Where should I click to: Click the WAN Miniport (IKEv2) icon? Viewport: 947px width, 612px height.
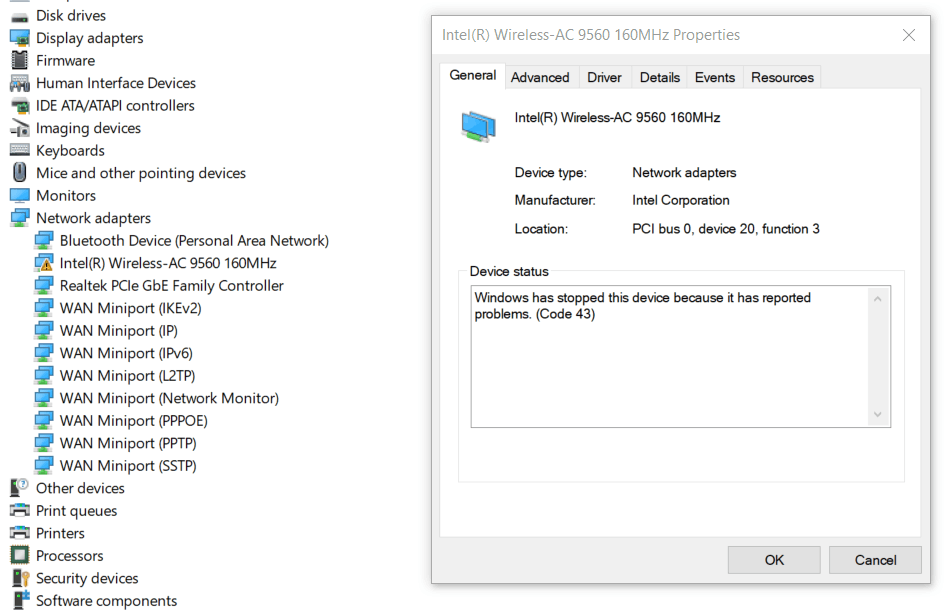click(x=43, y=308)
